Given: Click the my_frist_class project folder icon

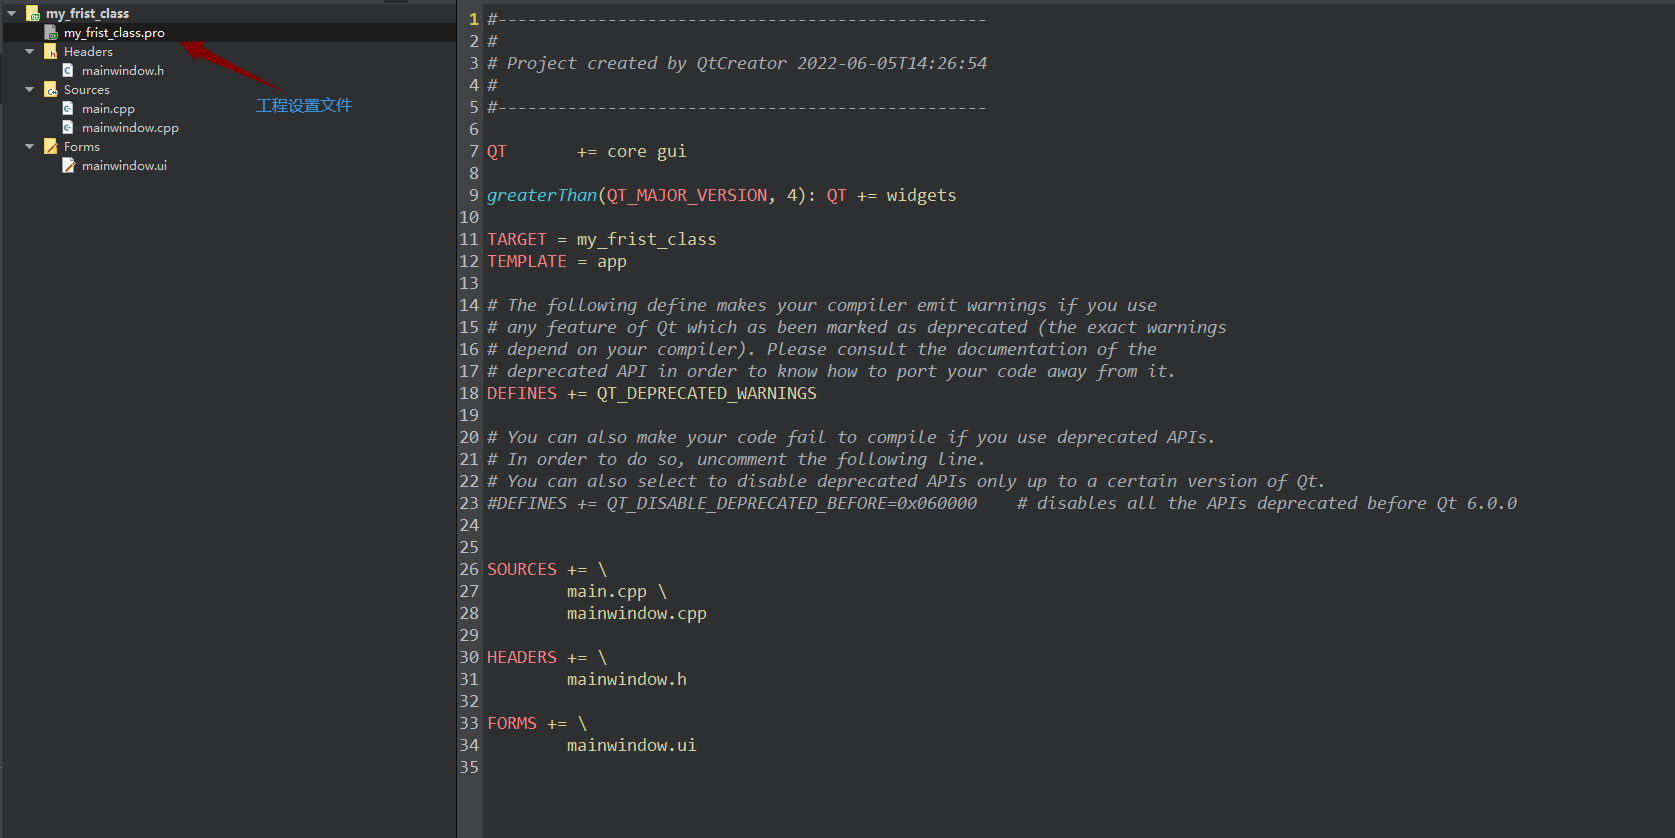Looking at the screenshot, I should click(33, 14).
